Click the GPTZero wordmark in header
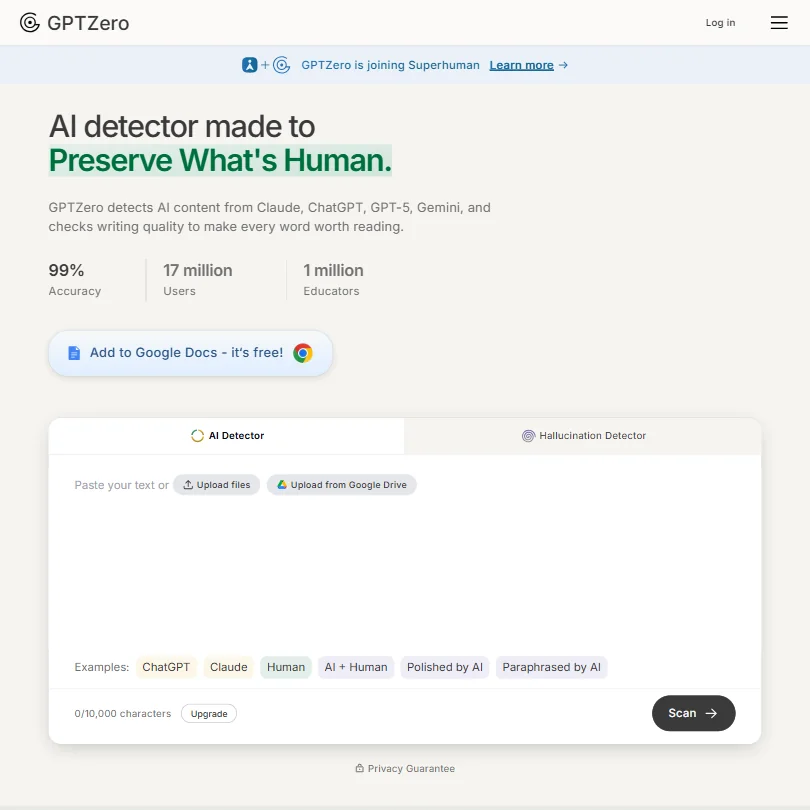810x810 pixels. [88, 23]
